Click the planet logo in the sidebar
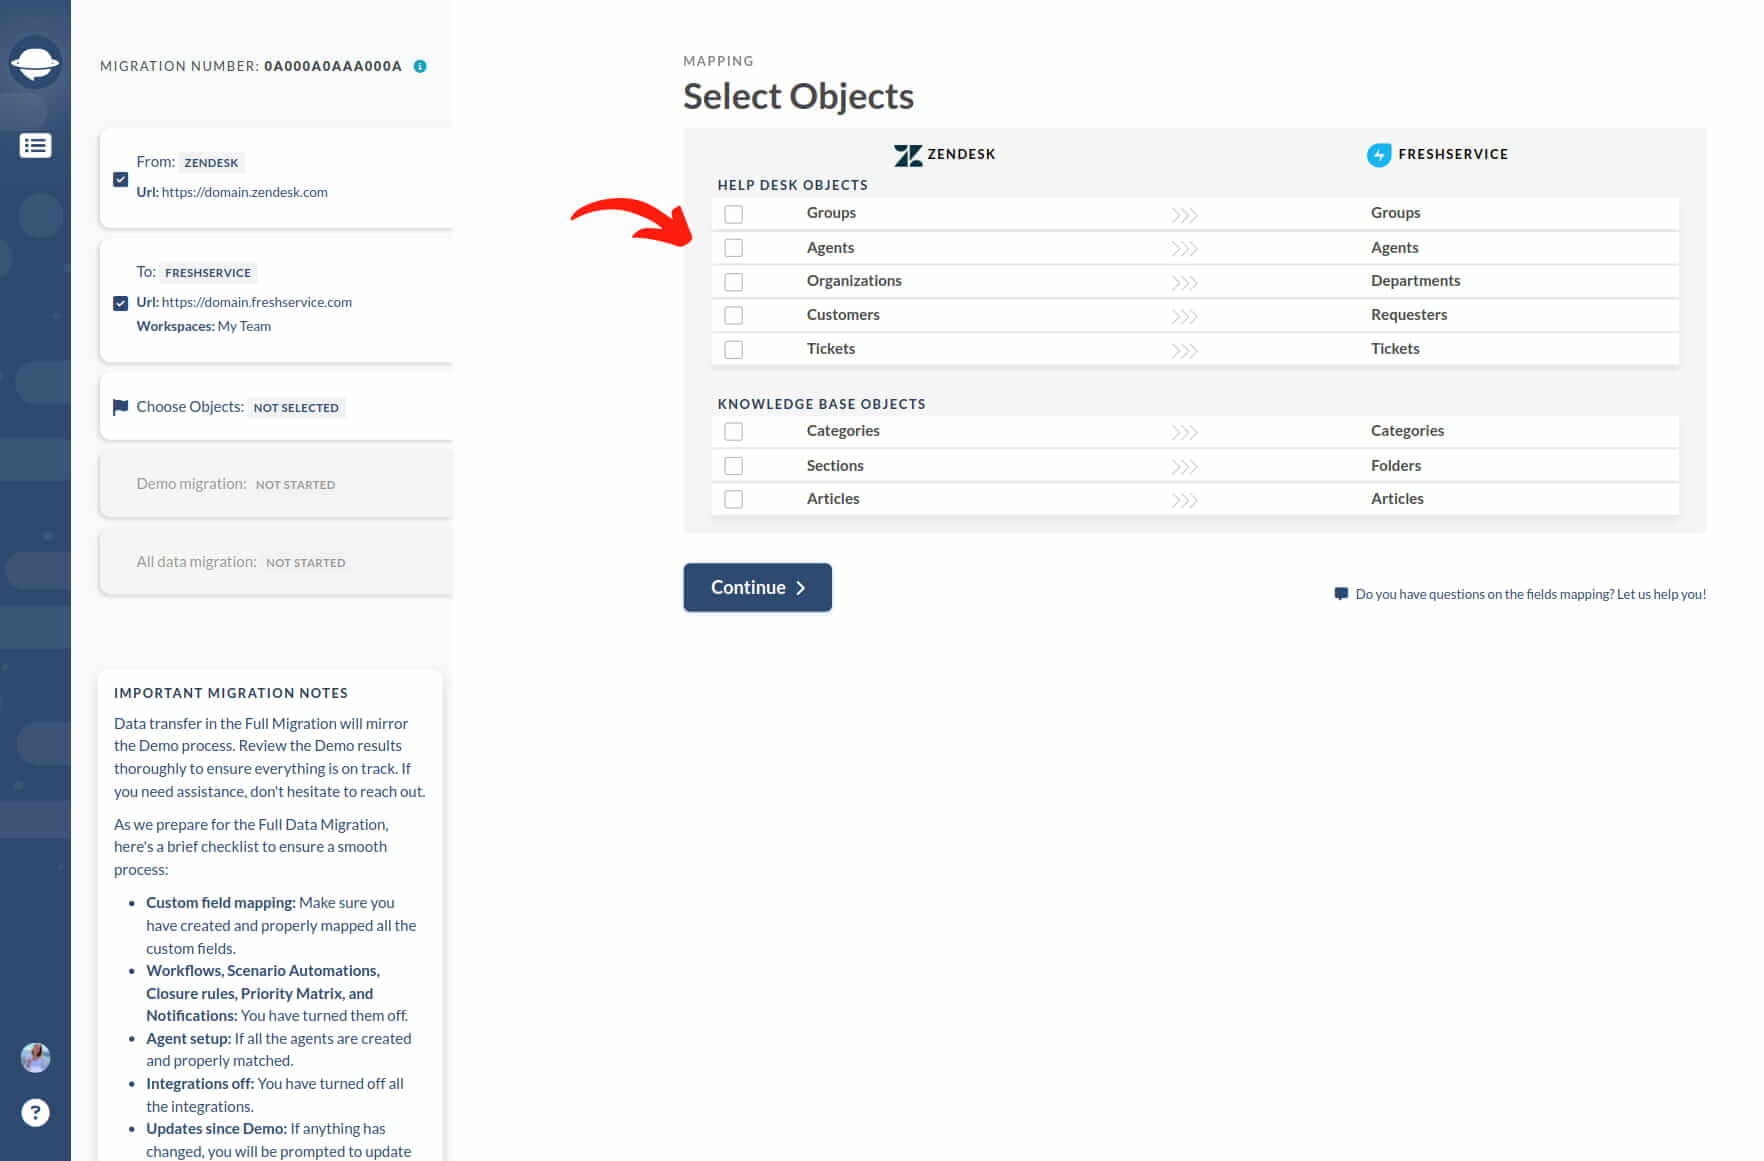1764x1161 pixels. [x=35, y=63]
